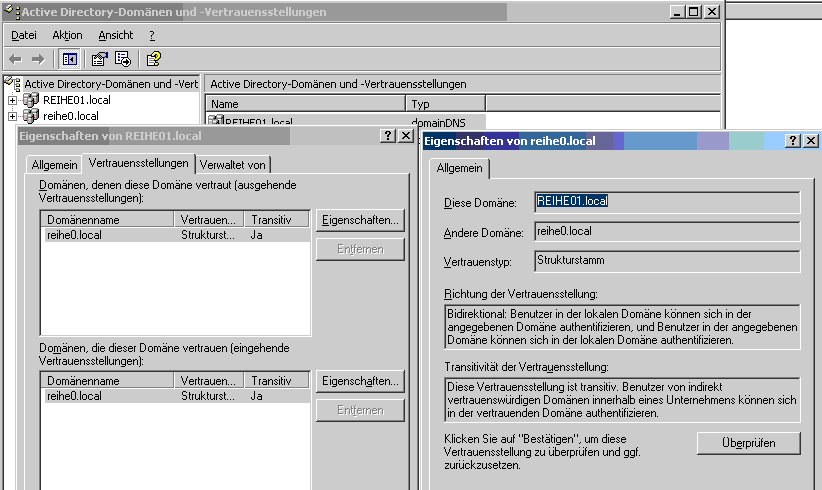Click the domainDNS type cell

pos(439,122)
